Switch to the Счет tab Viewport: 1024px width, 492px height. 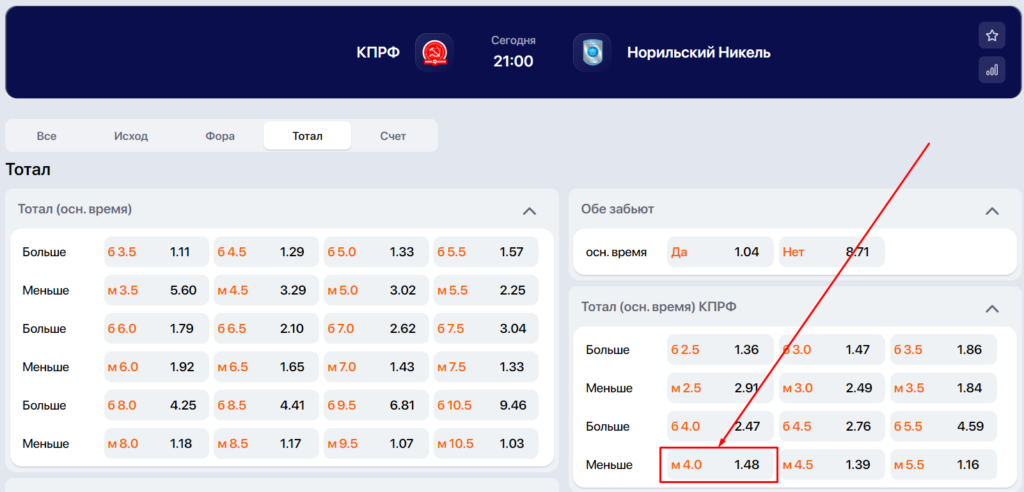coord(393,136)
